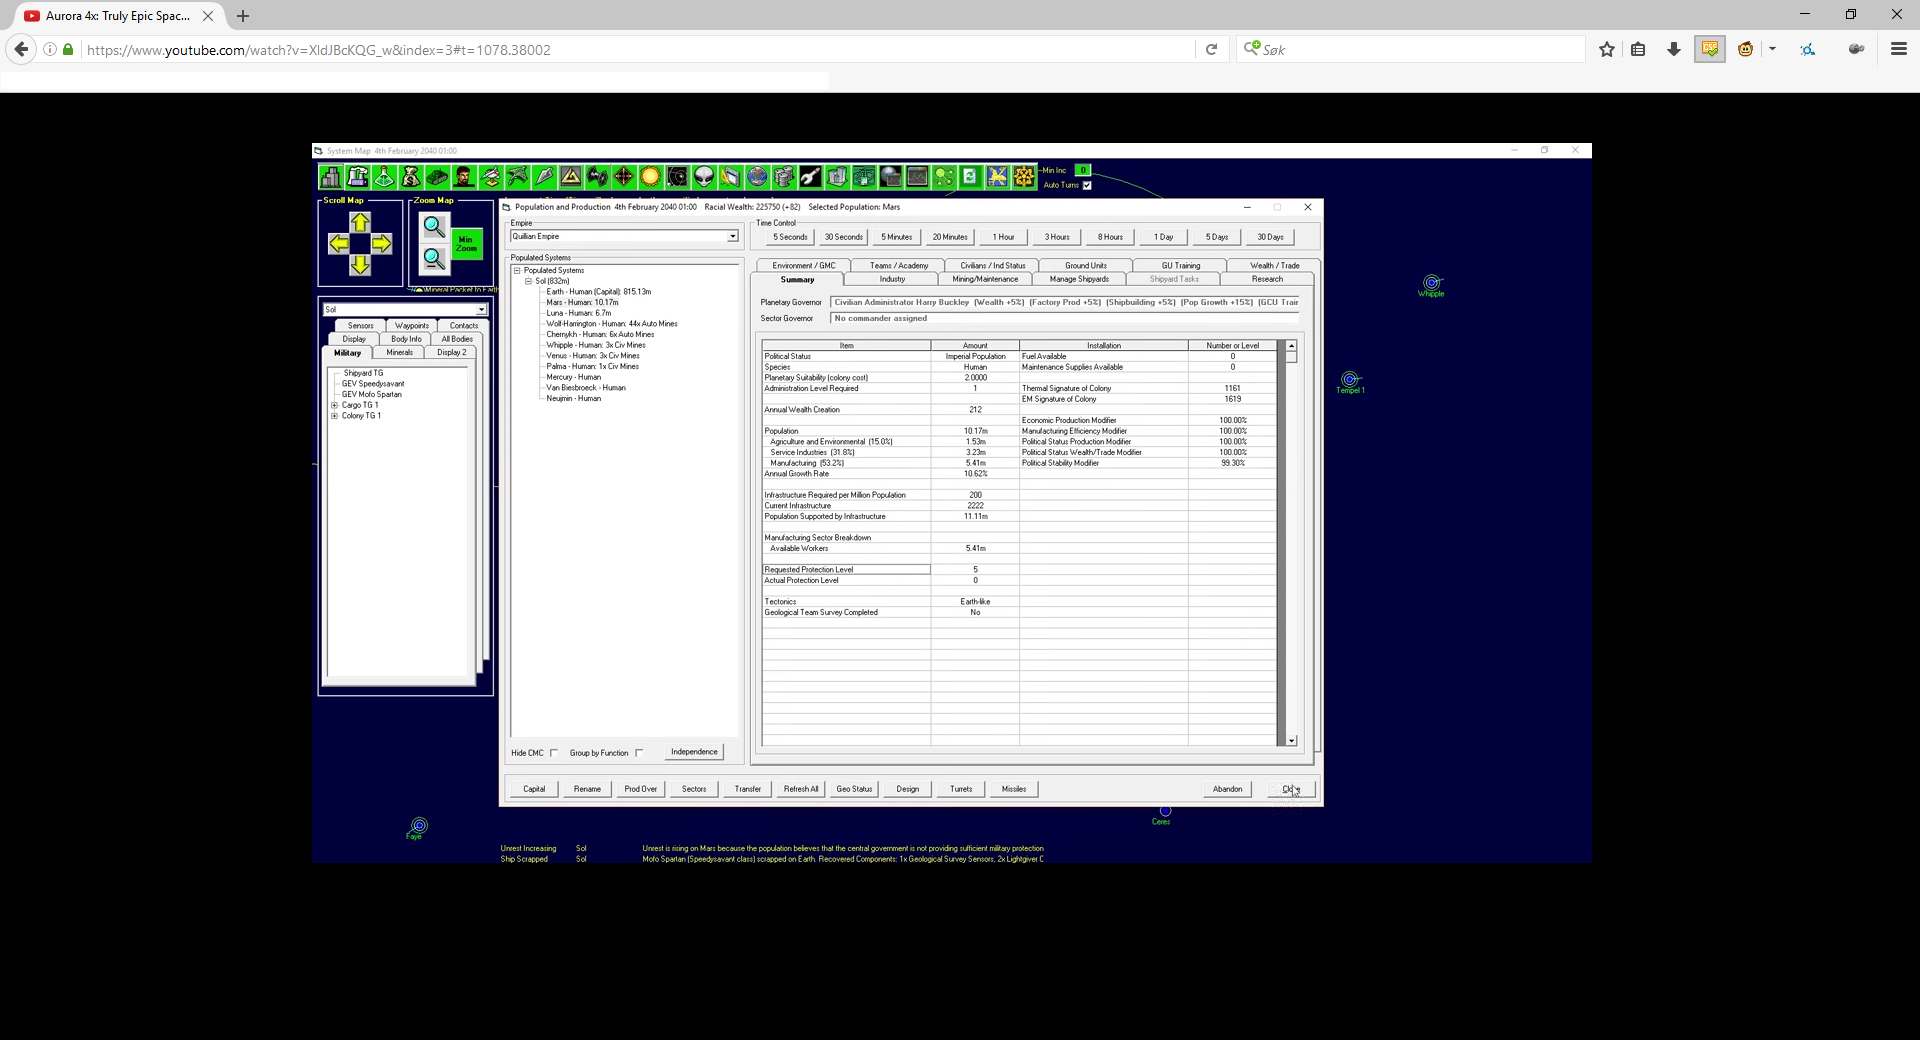Select Earth - Human (Capital) in the tree
Viewport: 1920px width, 1040px height.
click(598, 292)
